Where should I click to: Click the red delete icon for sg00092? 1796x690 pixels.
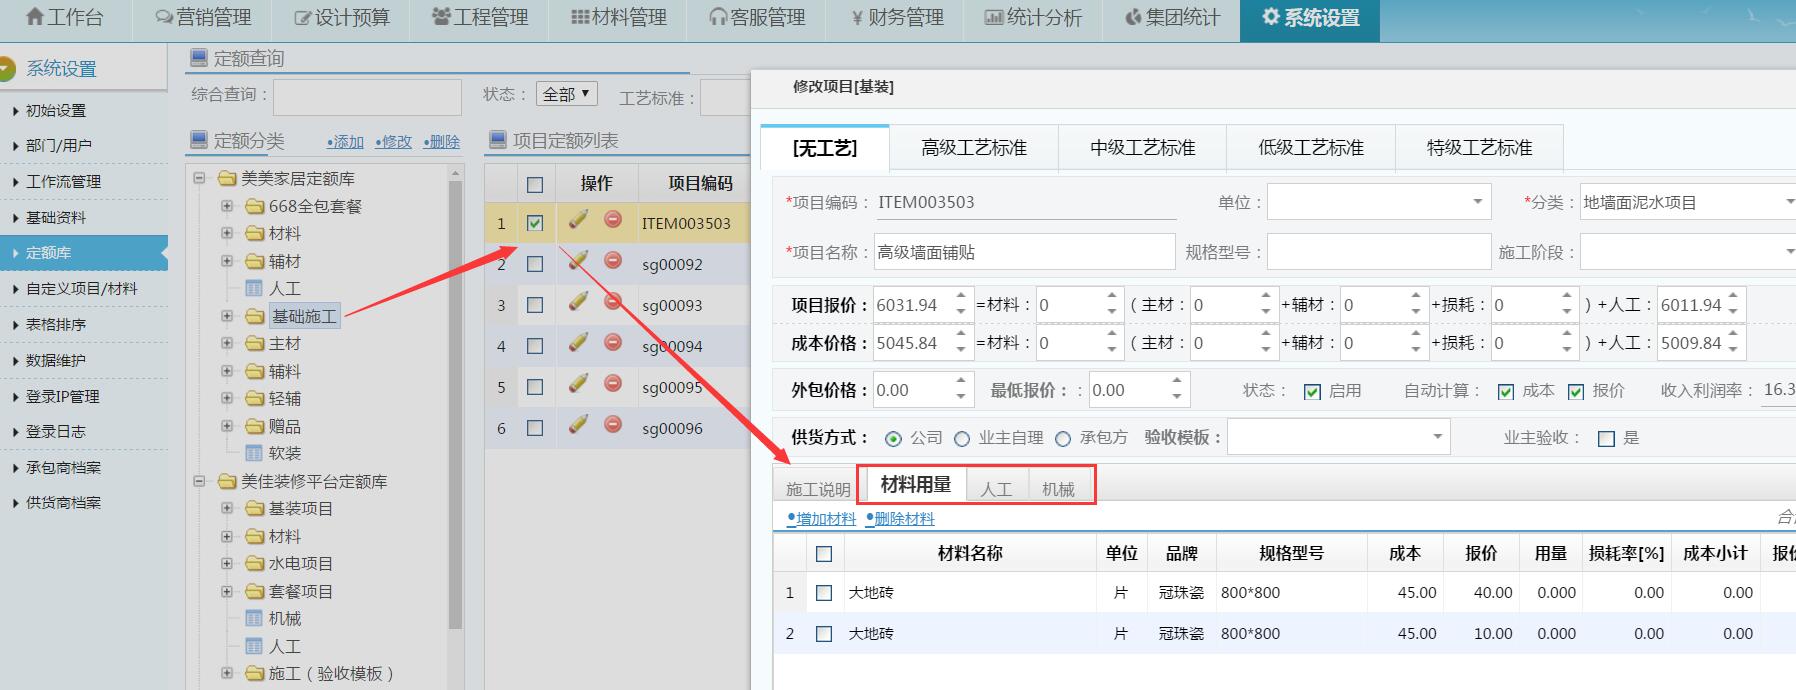pyautogui.click(x=613, y=261)
